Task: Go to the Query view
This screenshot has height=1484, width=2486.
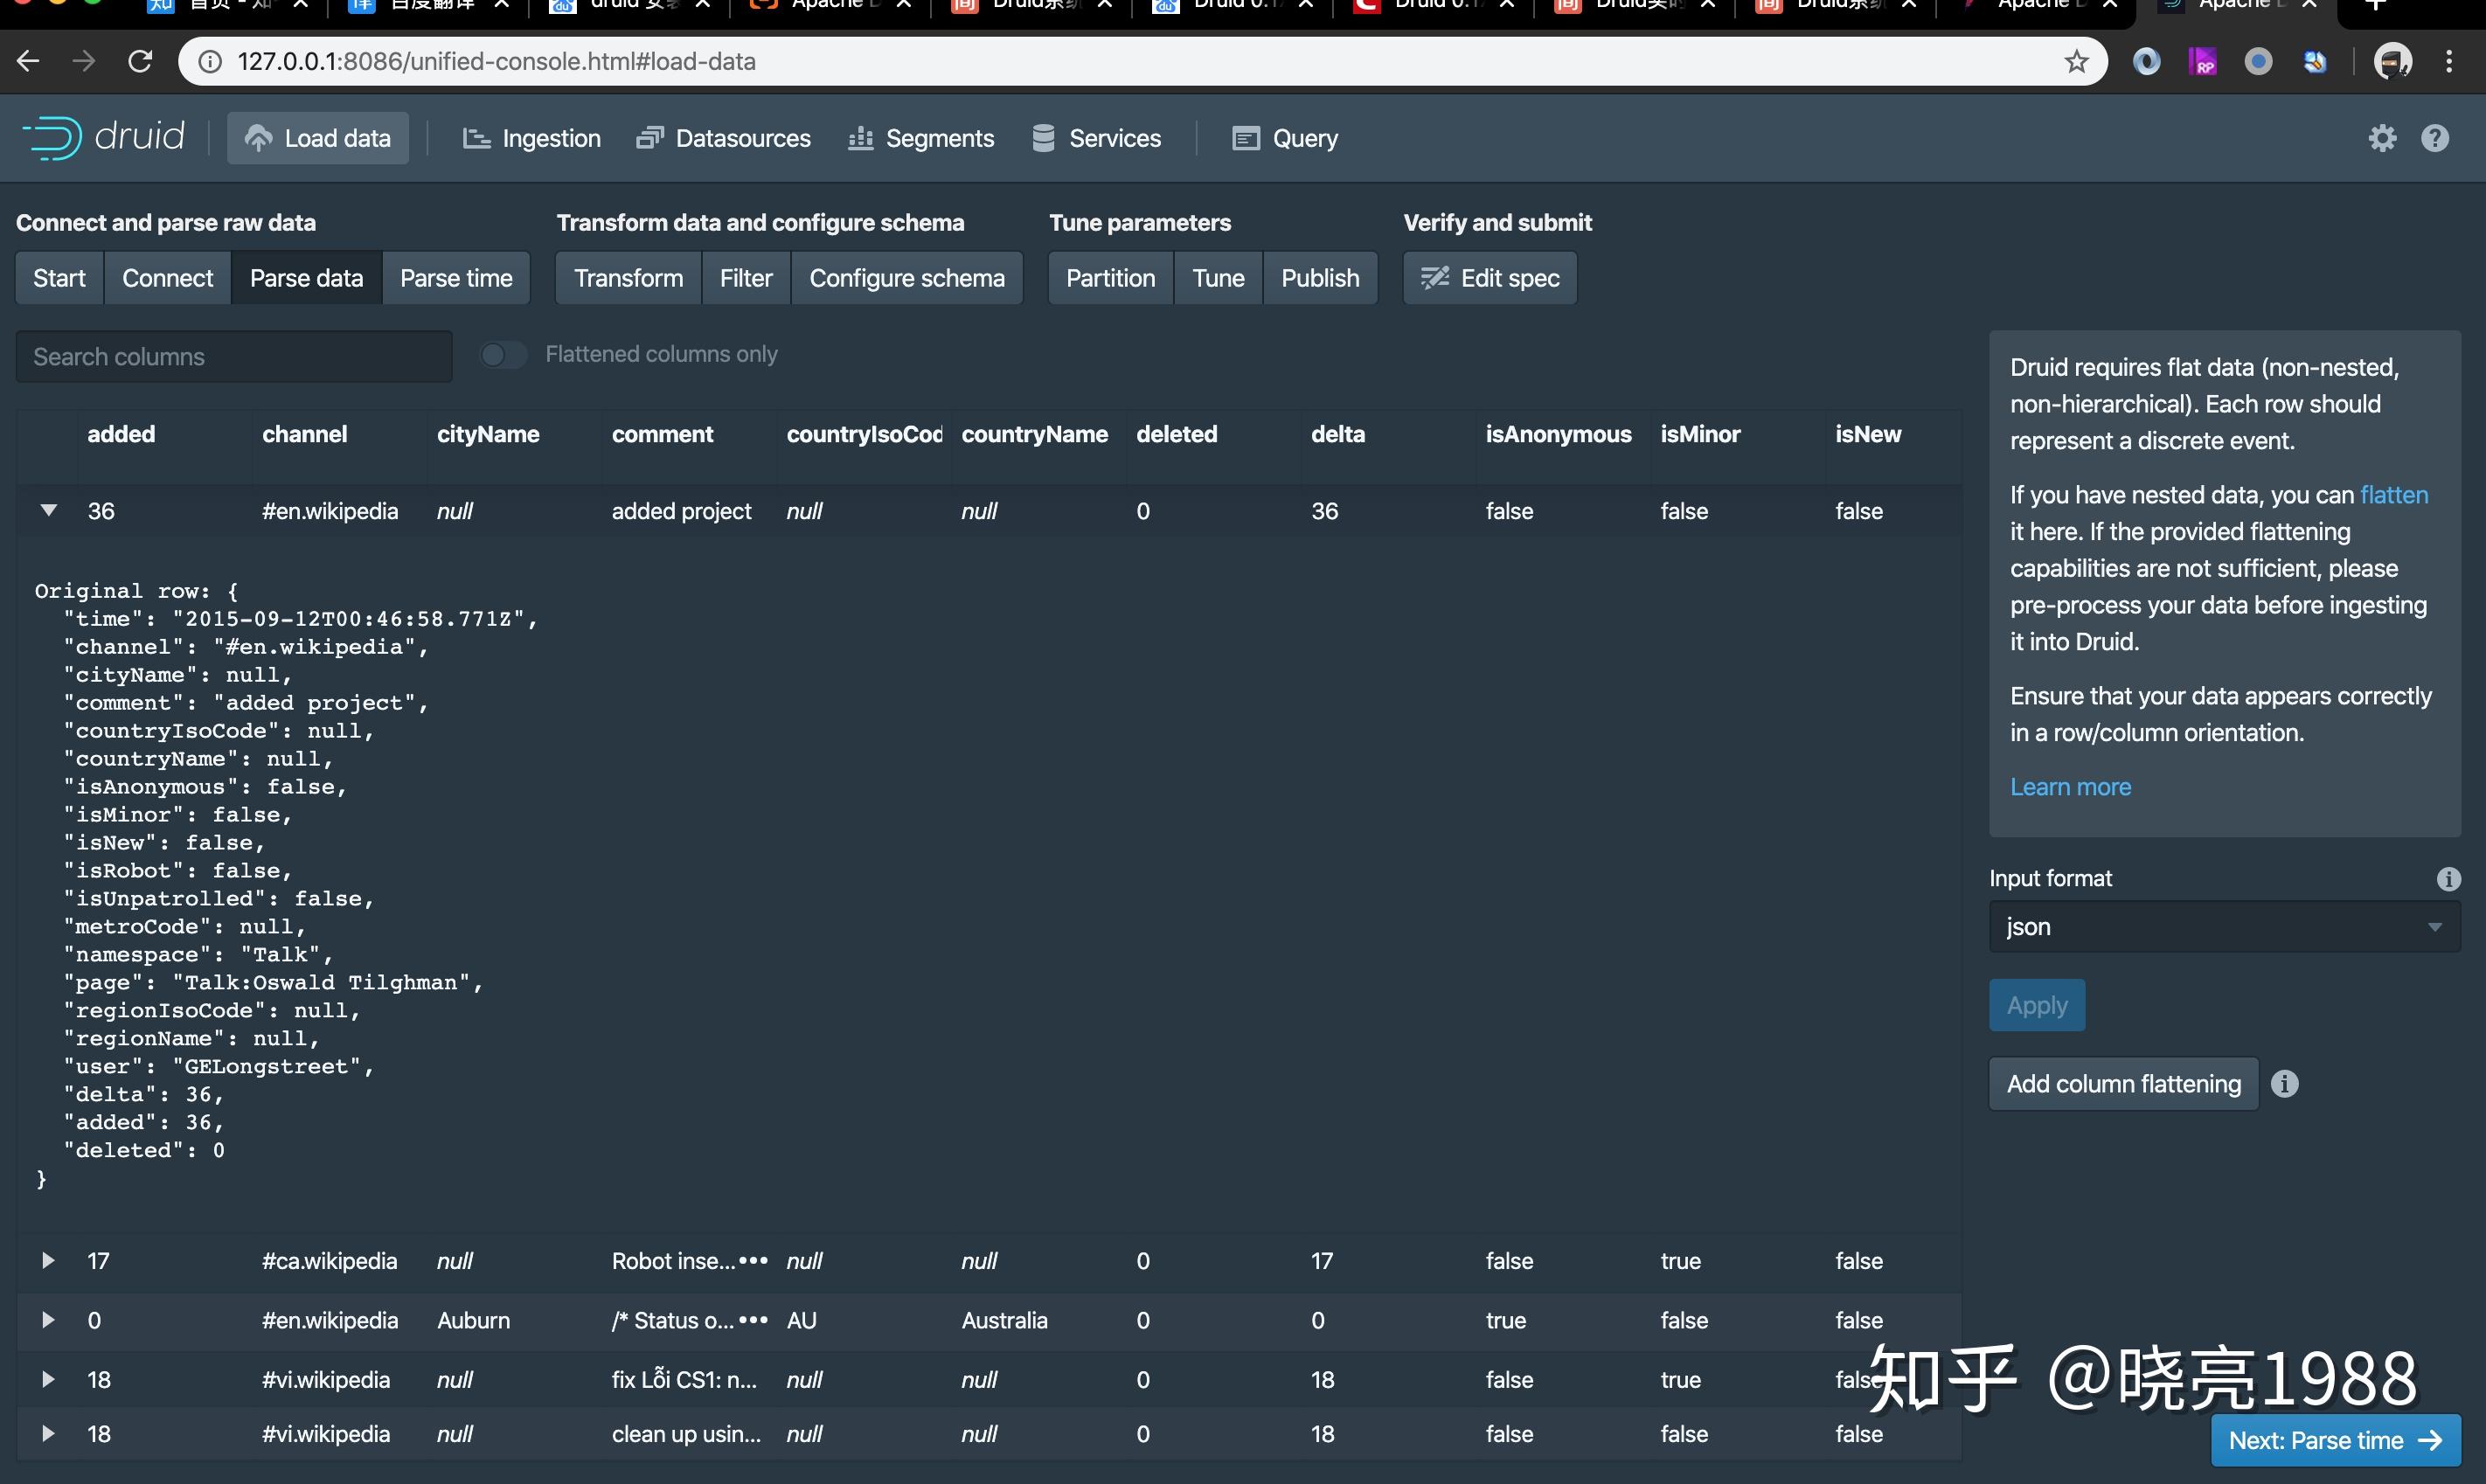Action: pyautogui.click(x=1285, y=138)
